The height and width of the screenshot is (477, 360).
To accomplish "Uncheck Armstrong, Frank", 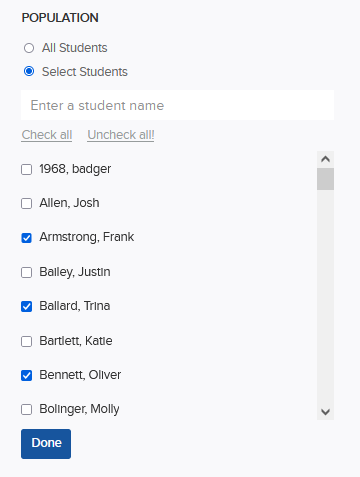I will coord(26,238).
